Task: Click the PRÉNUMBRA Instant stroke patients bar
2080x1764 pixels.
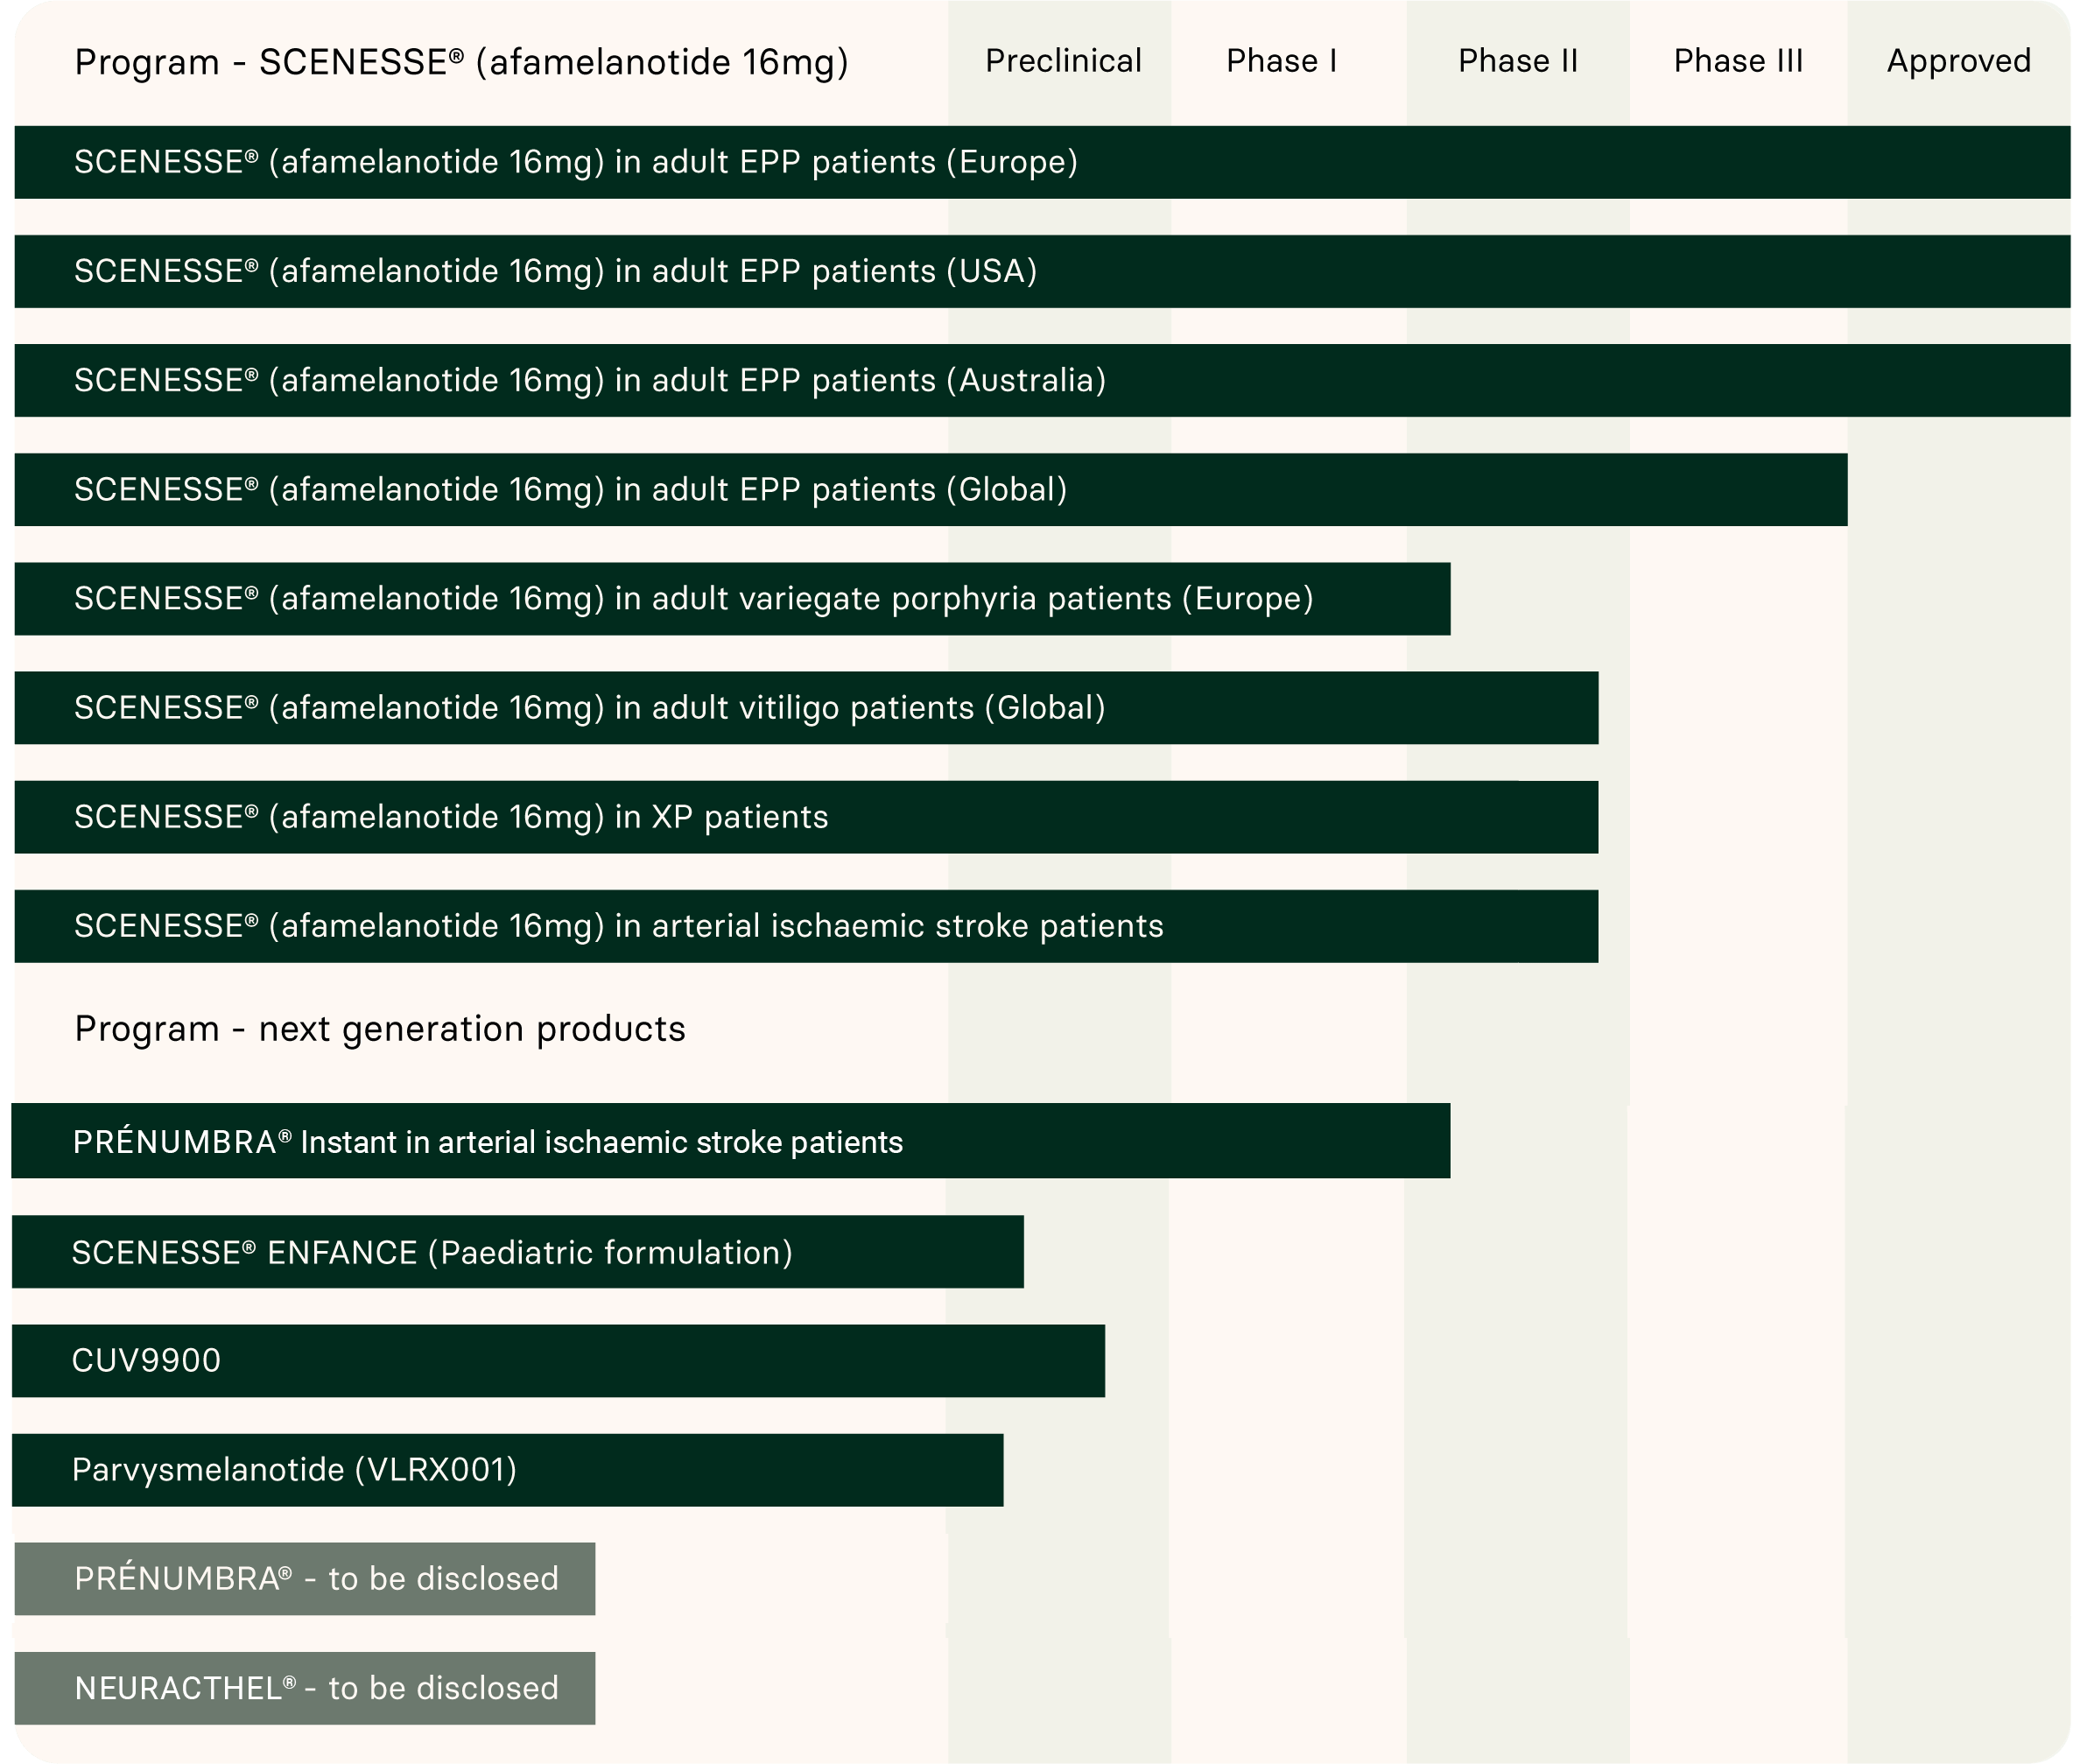Action: 731,1140
